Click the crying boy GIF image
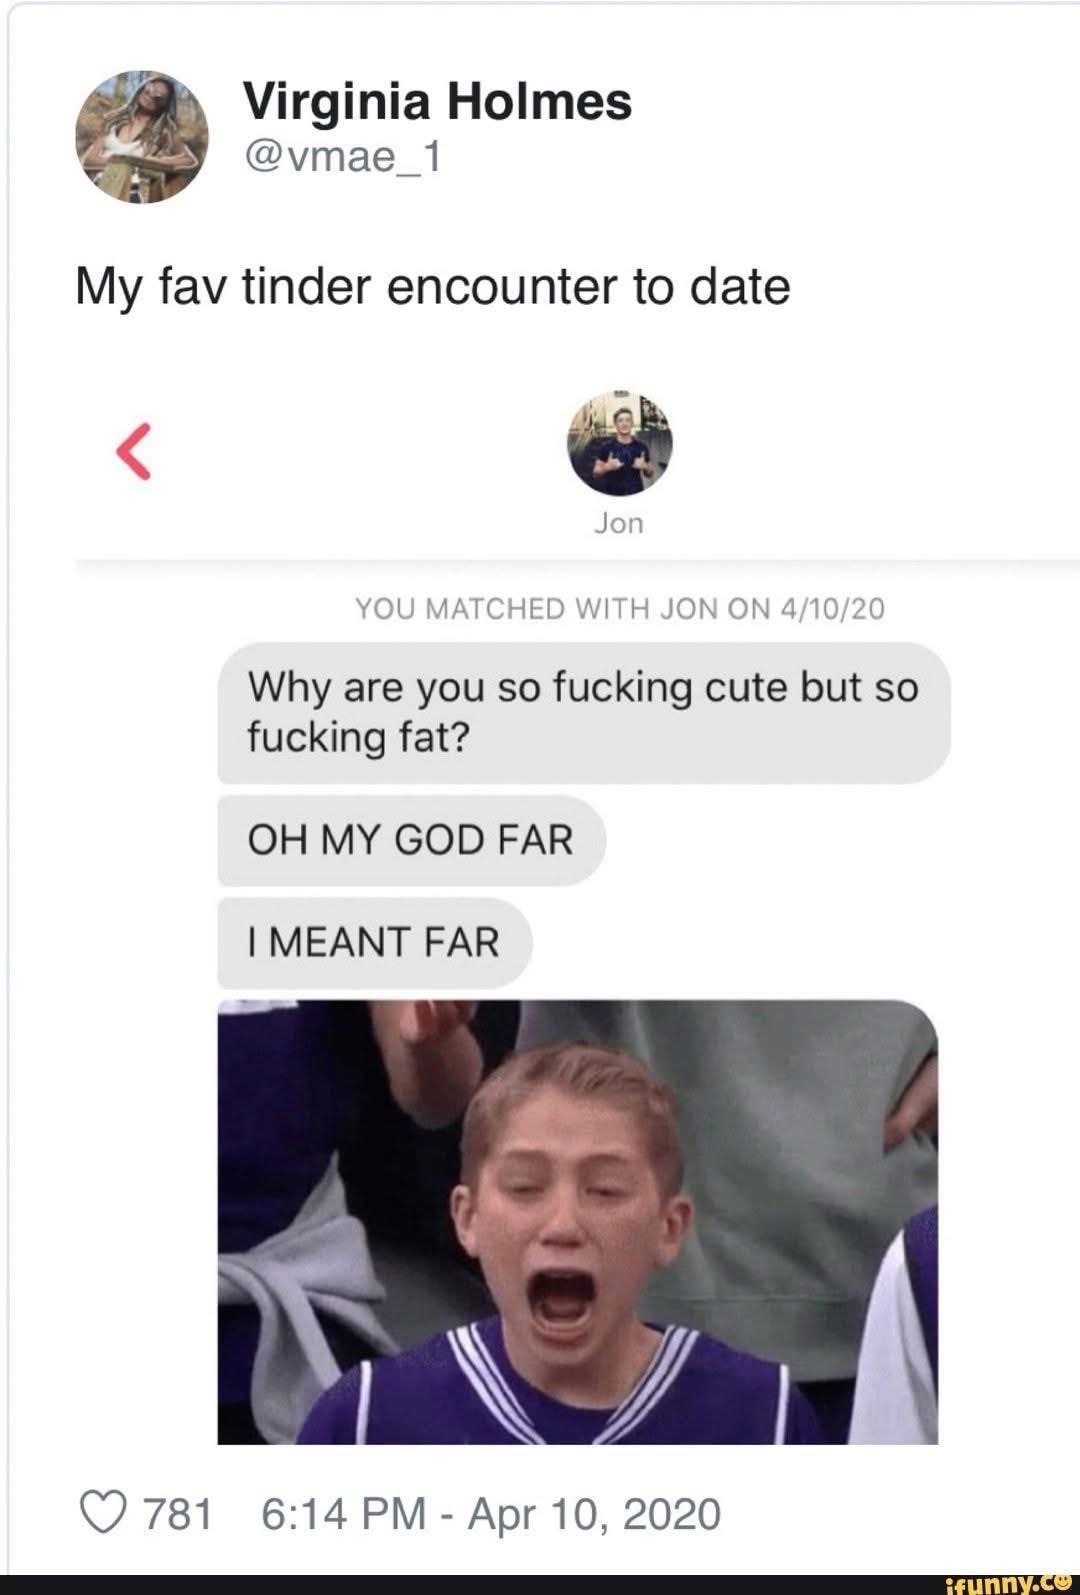Screen dimensions: 1080x1595 pyautogui.click(x=578, y=1222)
